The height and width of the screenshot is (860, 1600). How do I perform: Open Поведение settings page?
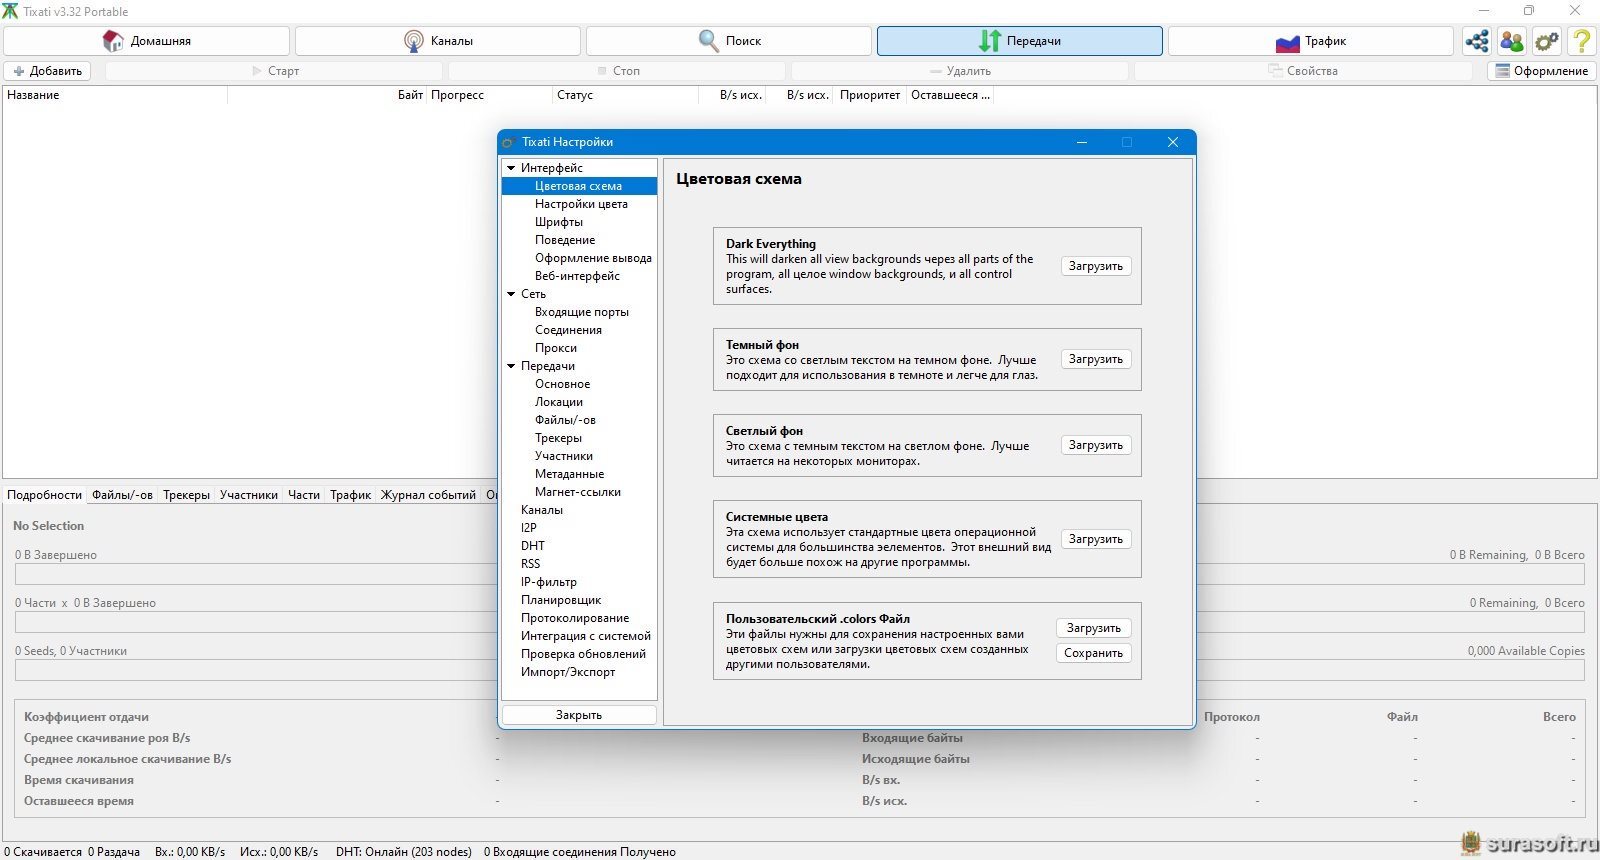565,240
